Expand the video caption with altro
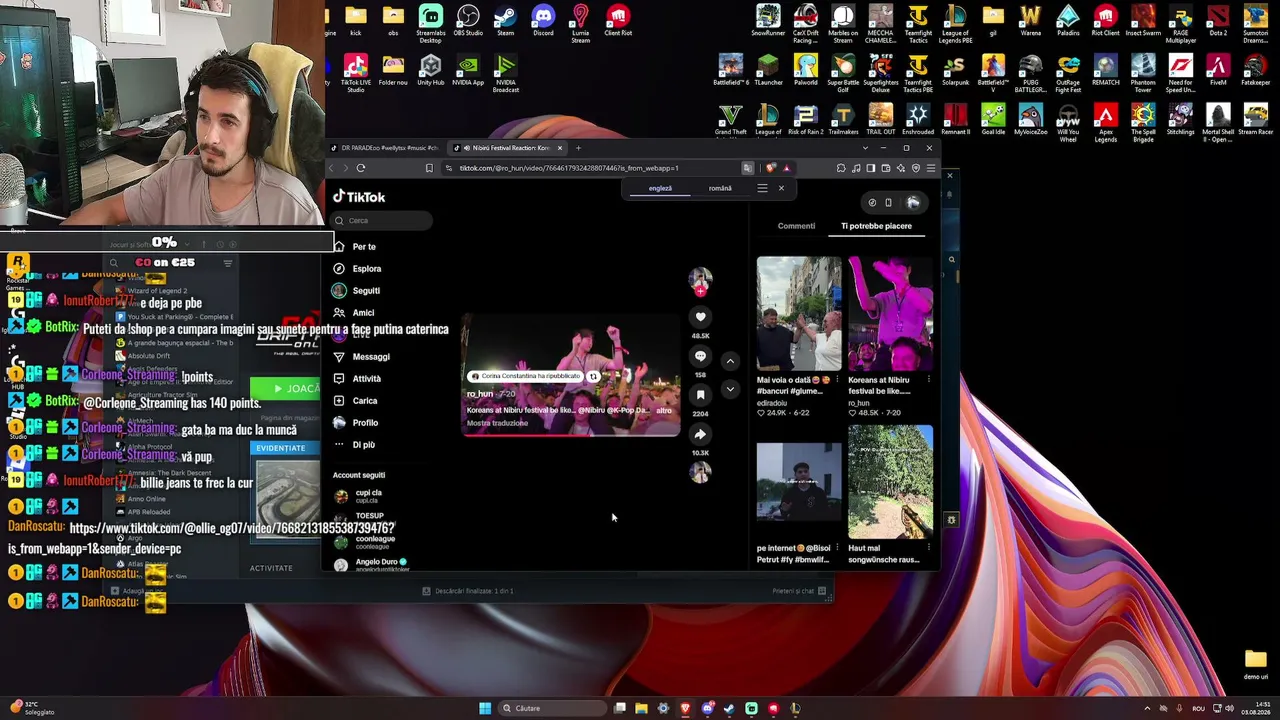 pyautogui.click(x=664, y=410)
